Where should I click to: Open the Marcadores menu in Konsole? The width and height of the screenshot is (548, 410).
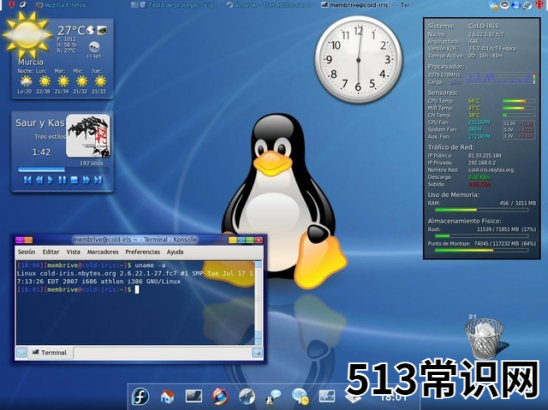(103, 252)
